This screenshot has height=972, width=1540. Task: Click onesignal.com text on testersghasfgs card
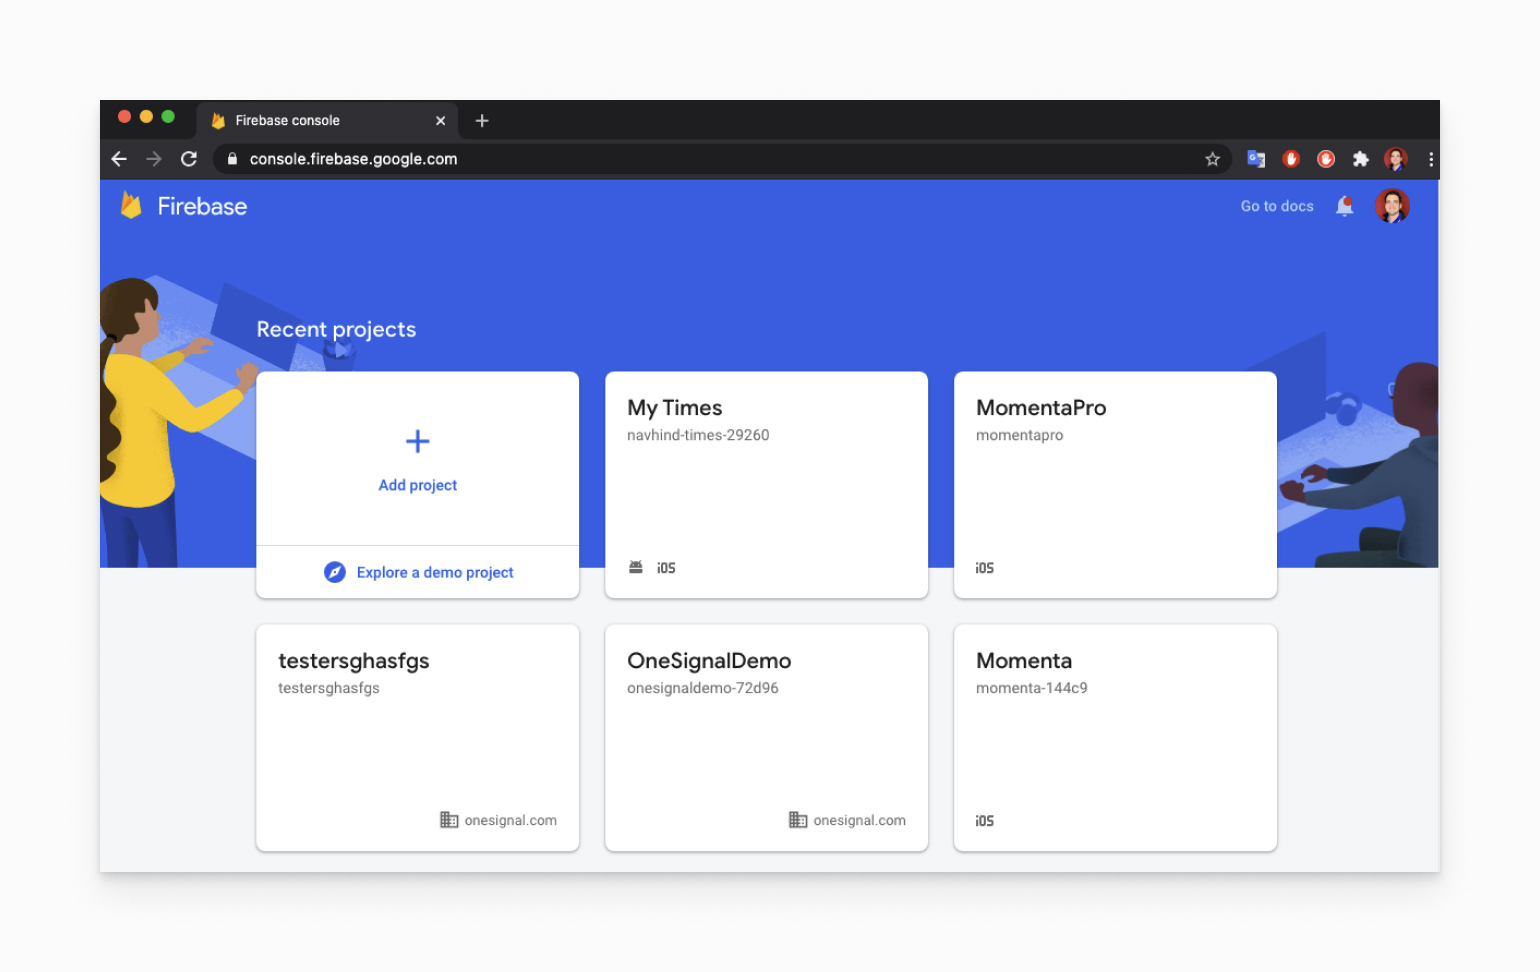[x=511, y=820]
